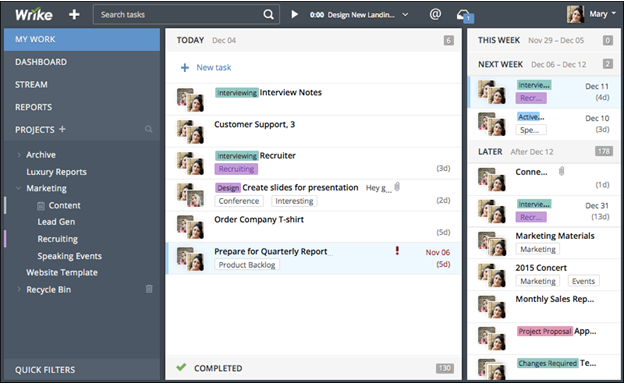Collapse the Later section
625x384 pixels.
tap(545, 152)
